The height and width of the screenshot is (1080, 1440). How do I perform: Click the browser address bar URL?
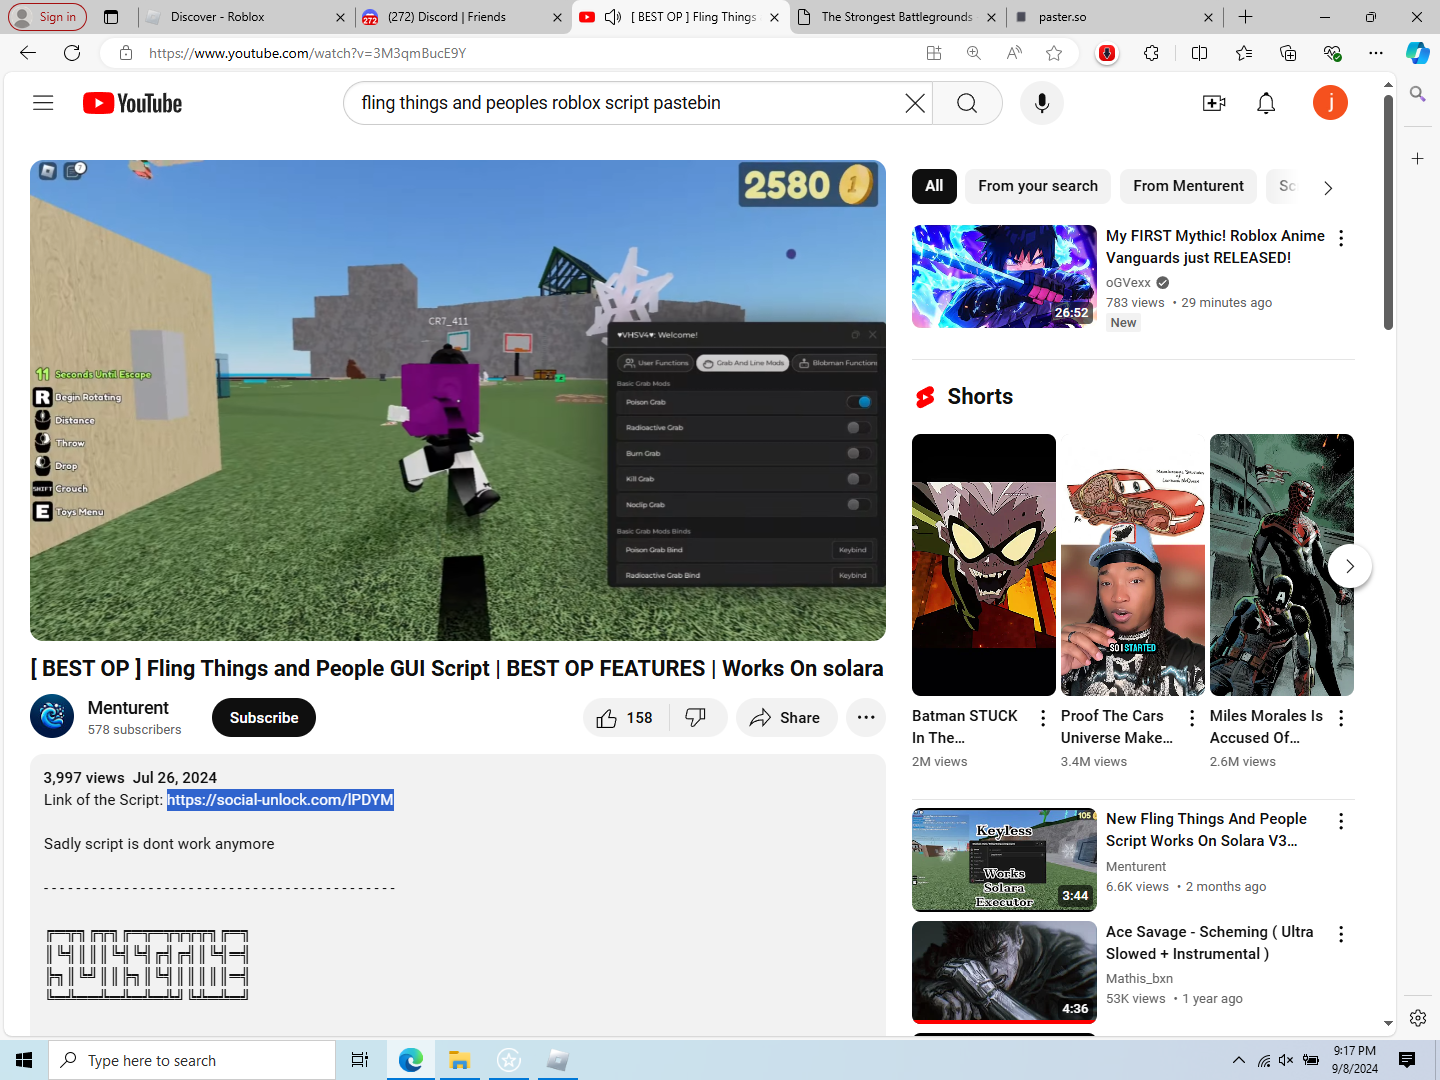point(307,53)
